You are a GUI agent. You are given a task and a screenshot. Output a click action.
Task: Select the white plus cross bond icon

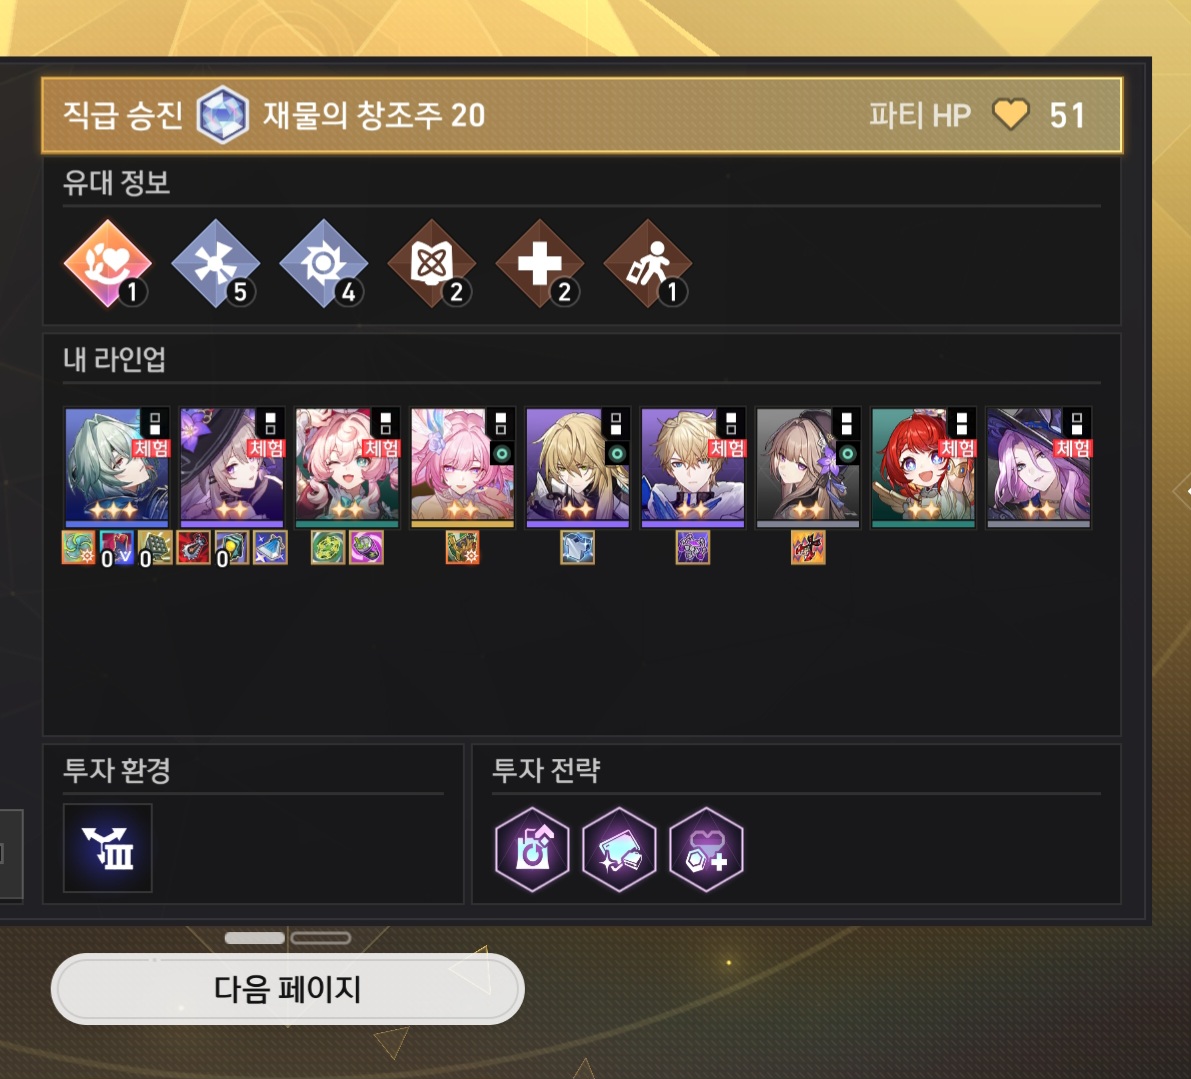[x=539, y=263]
